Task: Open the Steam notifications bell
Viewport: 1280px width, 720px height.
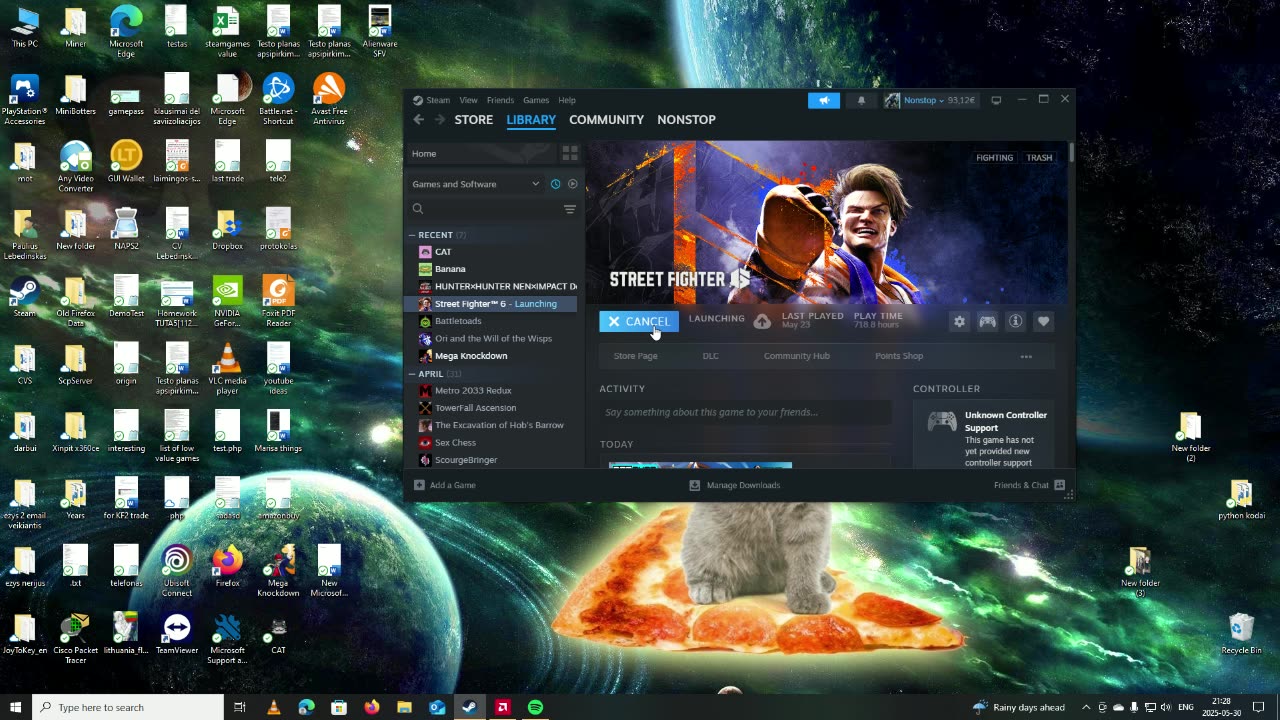Action: click(x=861, y=100)
